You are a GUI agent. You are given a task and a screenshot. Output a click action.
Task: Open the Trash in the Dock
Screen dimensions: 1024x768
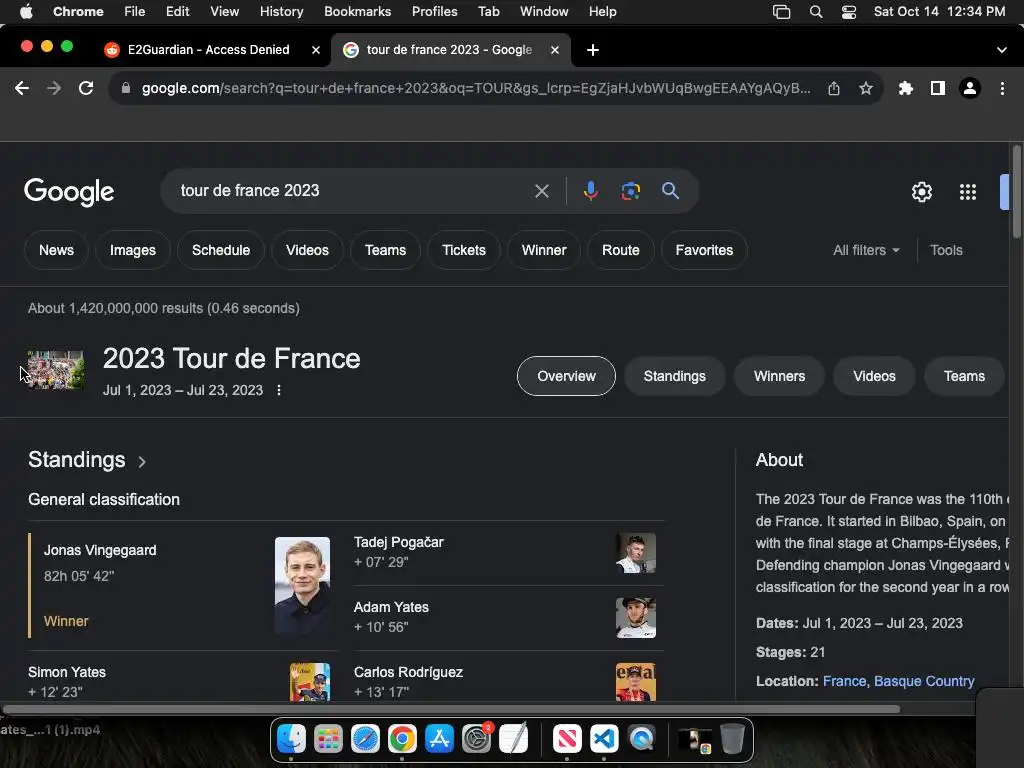click(732, 739)
